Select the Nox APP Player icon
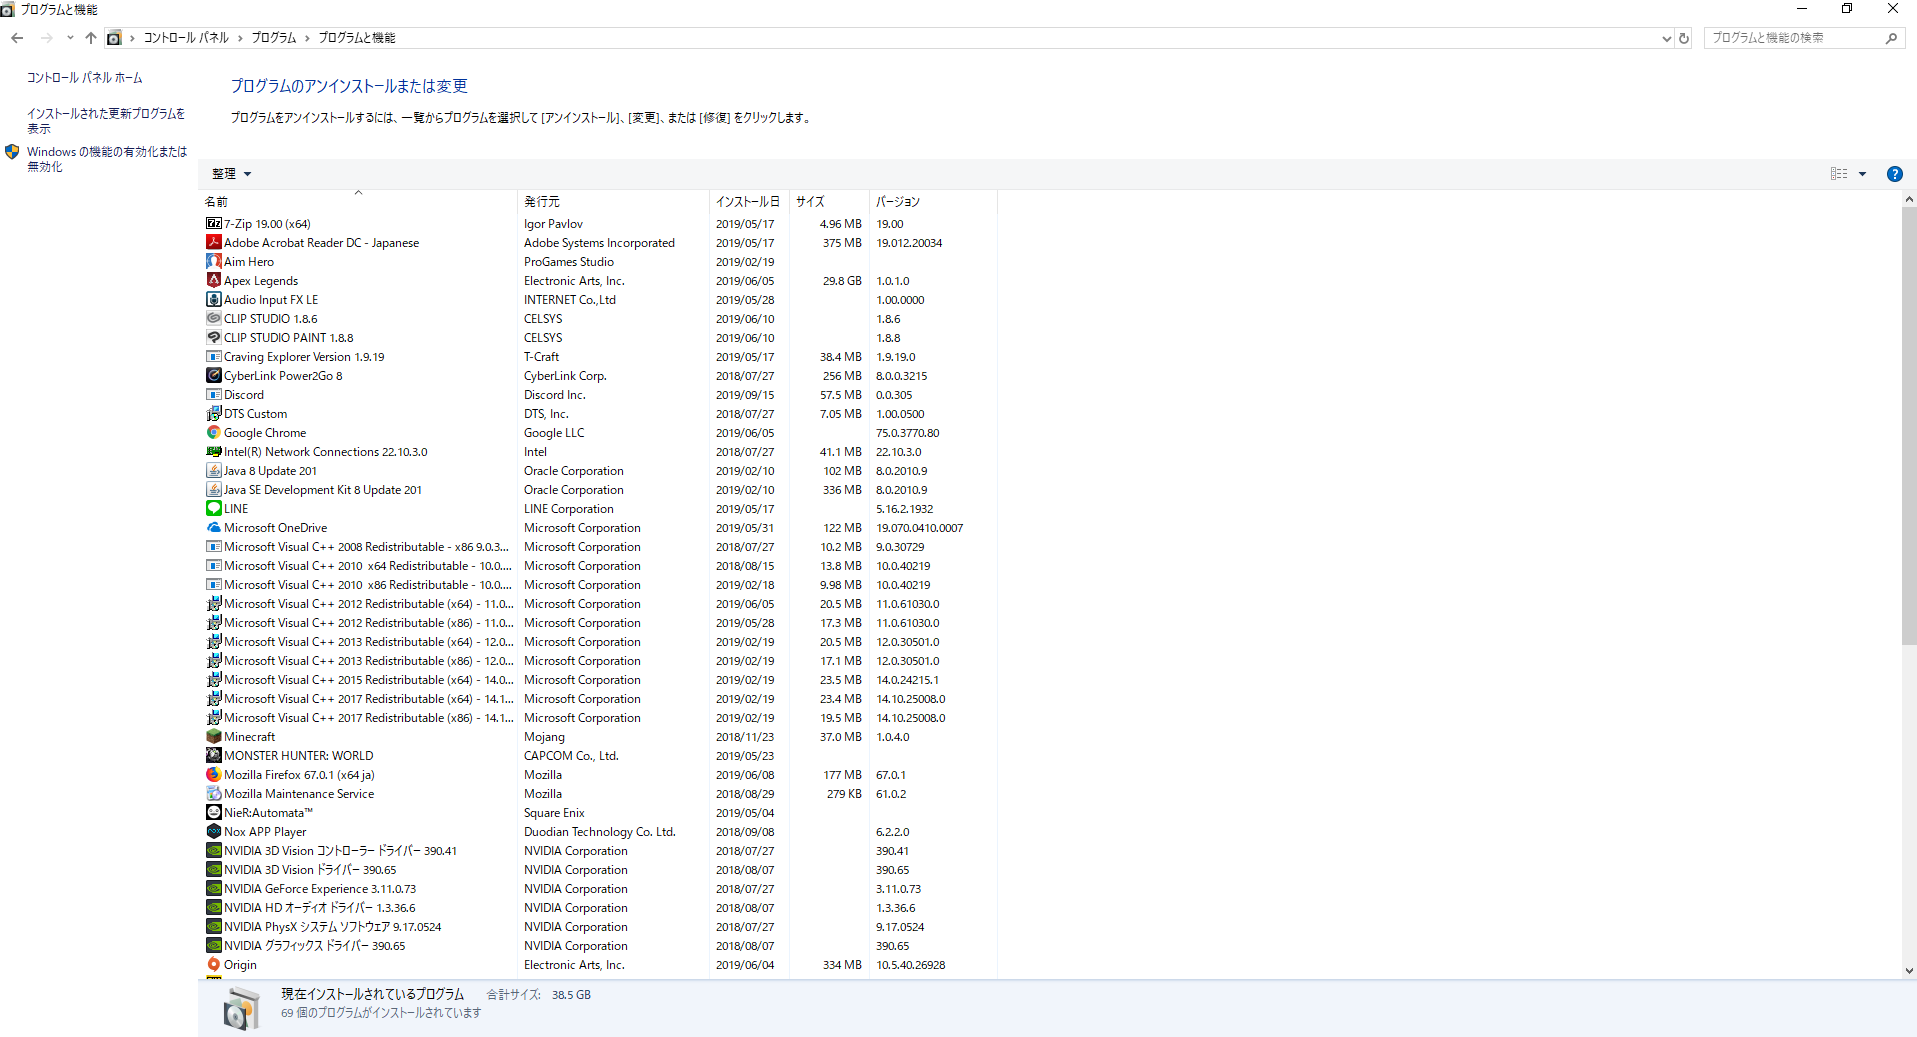Image resolution: width=1917 pixels, height=1037 pixels. point(213,832)
